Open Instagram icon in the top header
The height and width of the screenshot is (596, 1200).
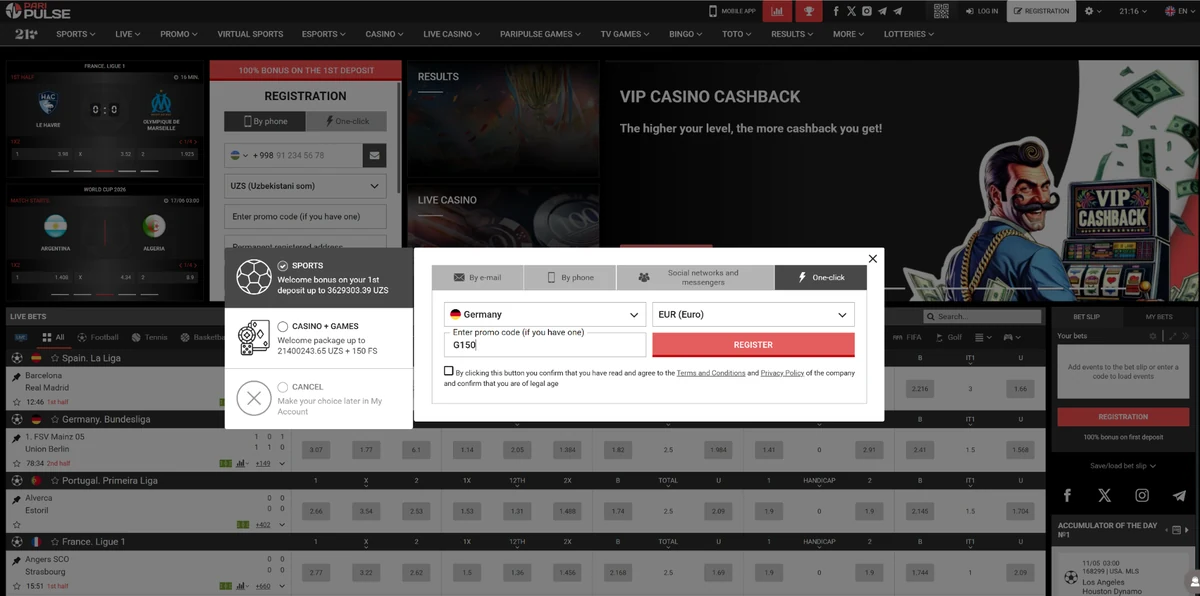coord(866,11)
